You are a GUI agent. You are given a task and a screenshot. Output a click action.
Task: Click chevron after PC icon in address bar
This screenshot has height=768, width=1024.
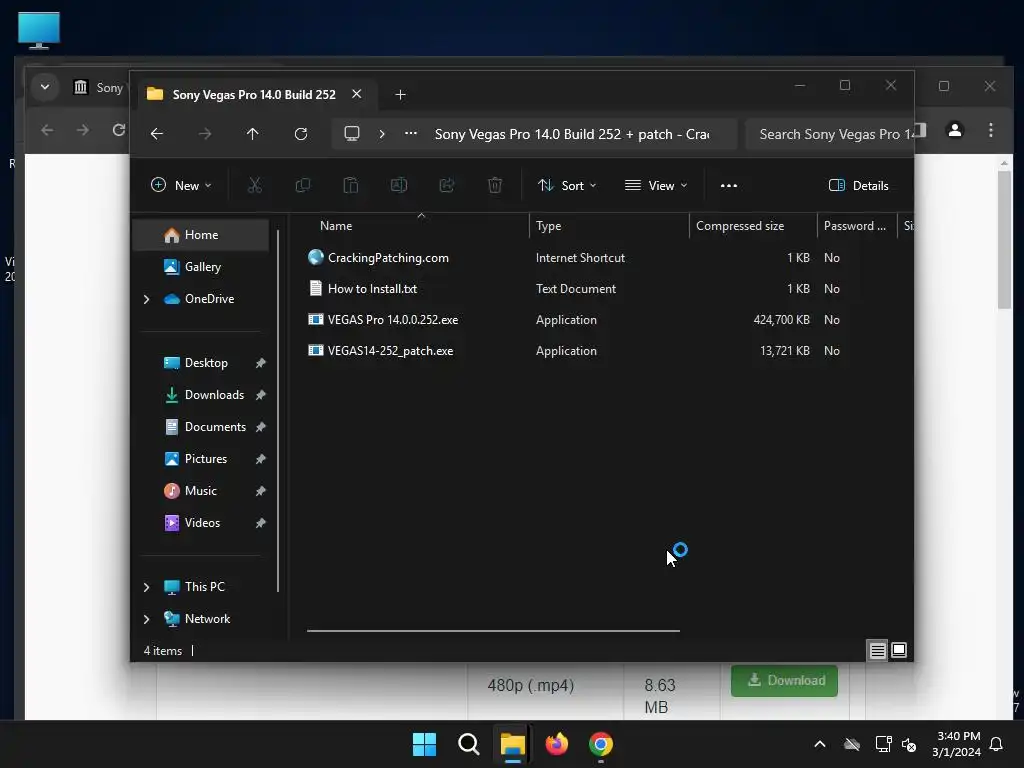tap(382, 134)
